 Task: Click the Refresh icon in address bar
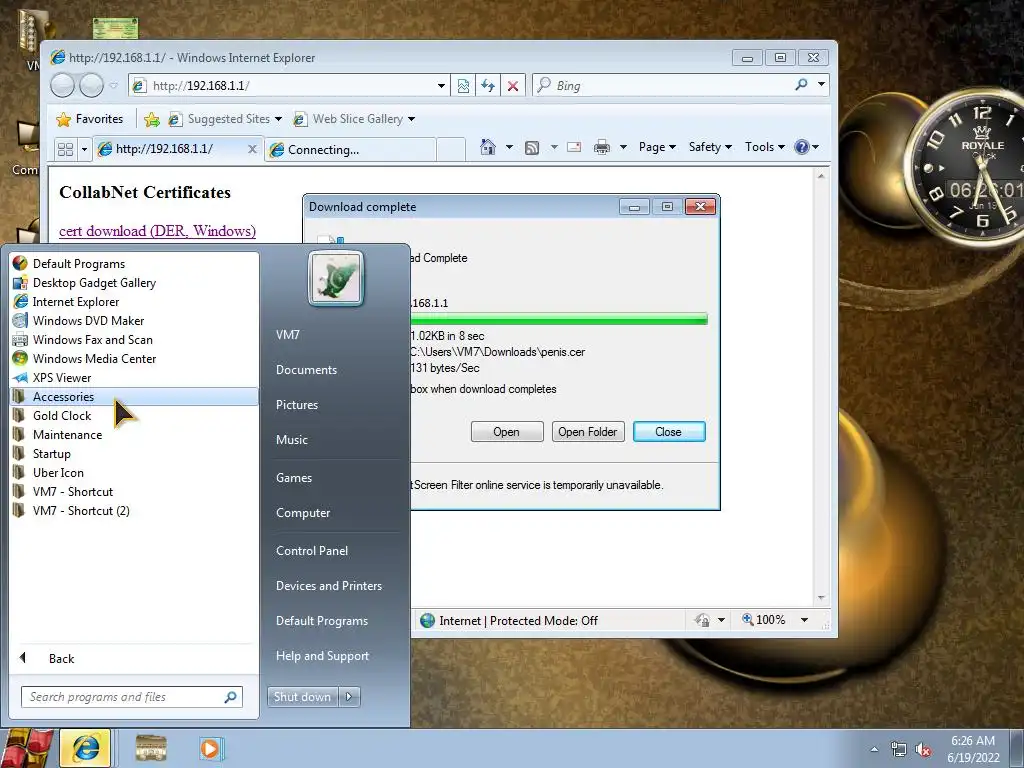point(488,86)
